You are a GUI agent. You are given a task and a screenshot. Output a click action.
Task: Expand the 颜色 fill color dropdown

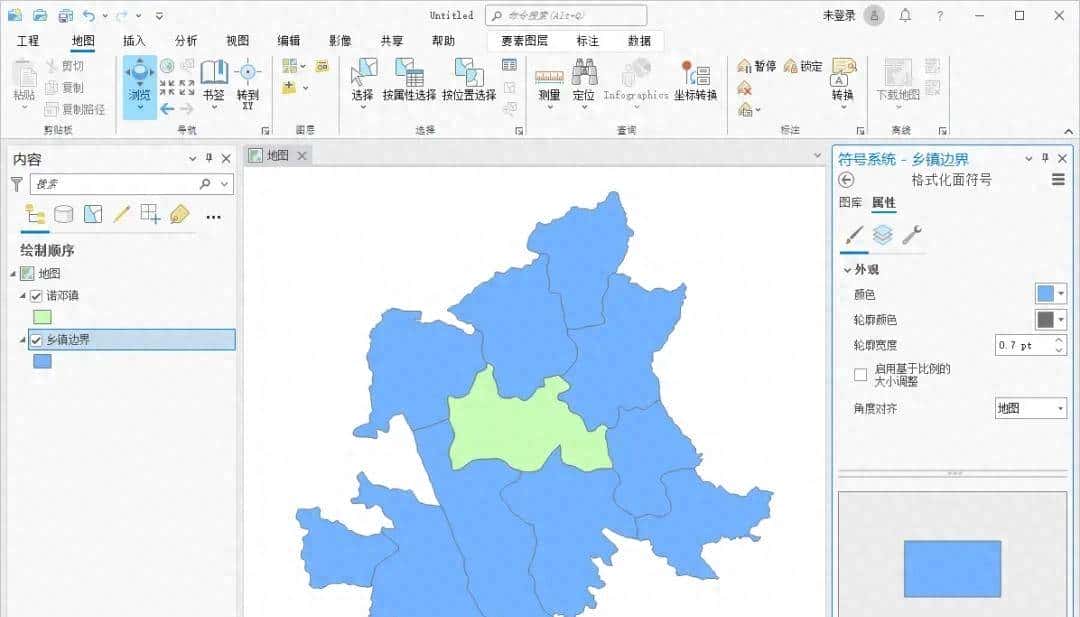coord(1060,294)
